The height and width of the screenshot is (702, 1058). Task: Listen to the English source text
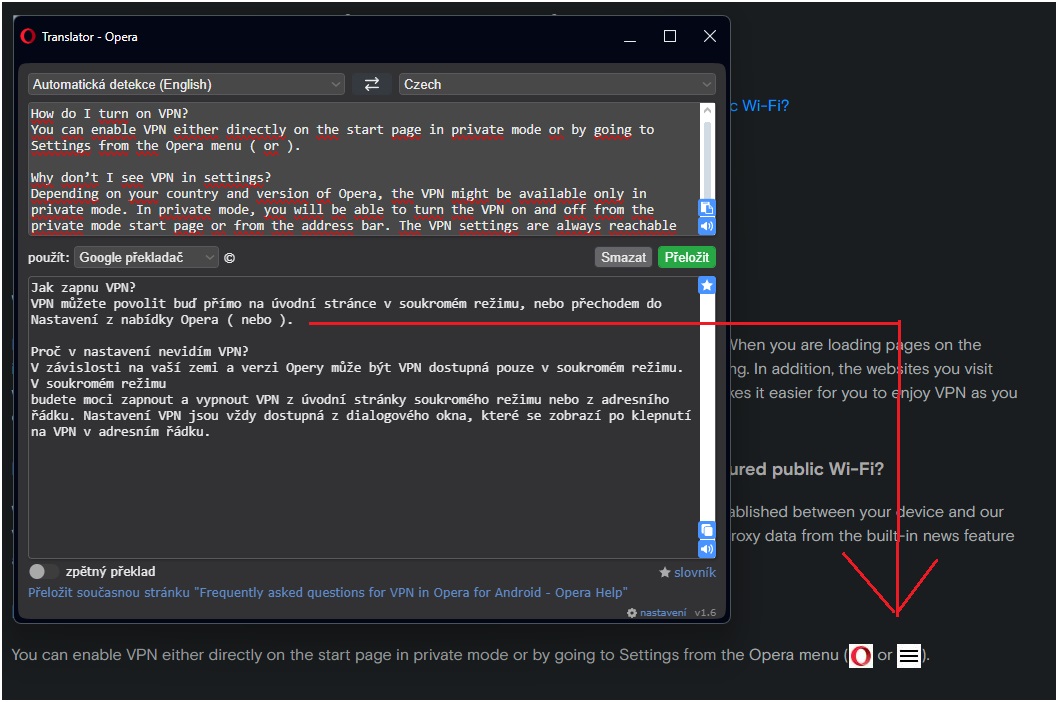pyautogui.click(x=706, y=226)
